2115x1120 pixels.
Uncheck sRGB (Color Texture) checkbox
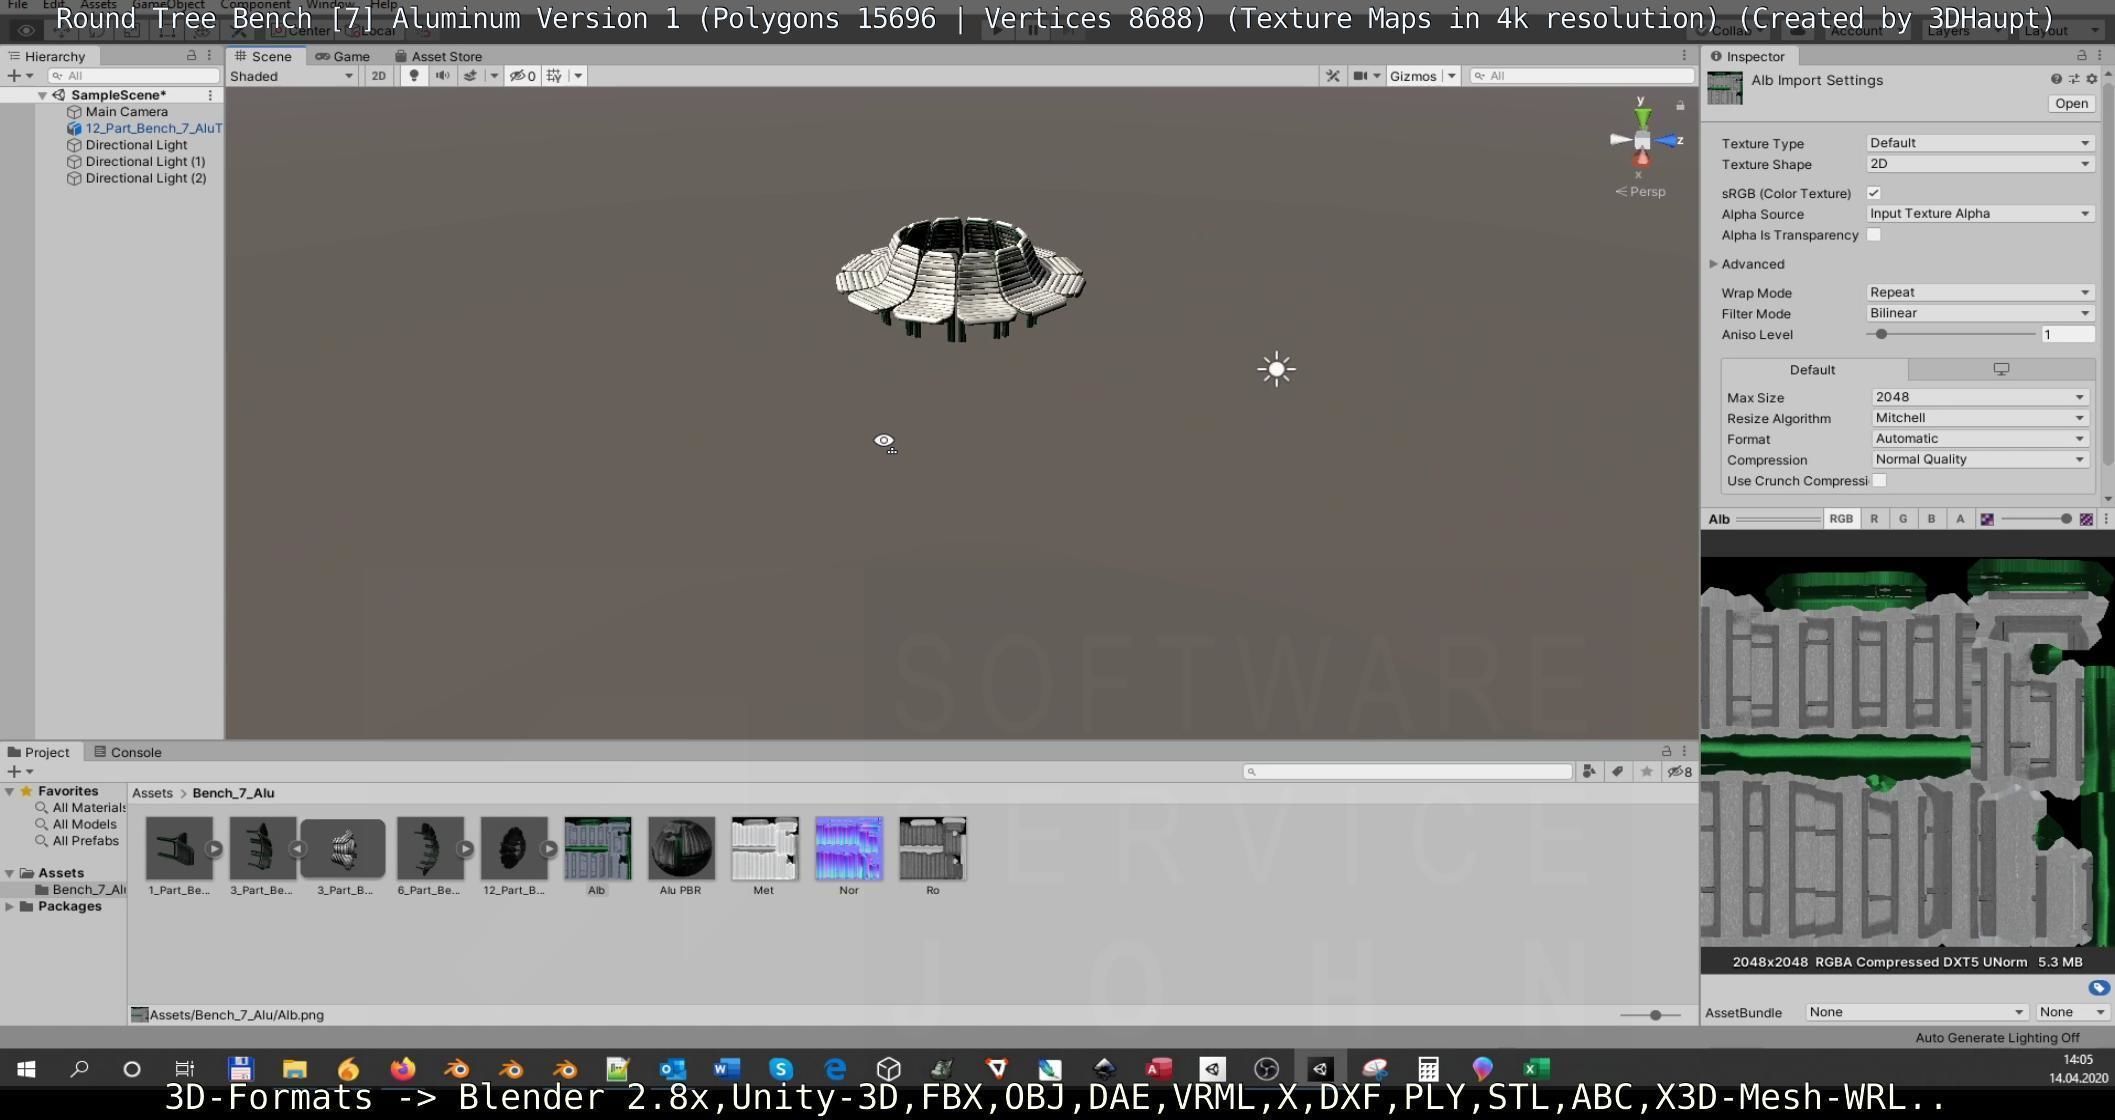1874,193
